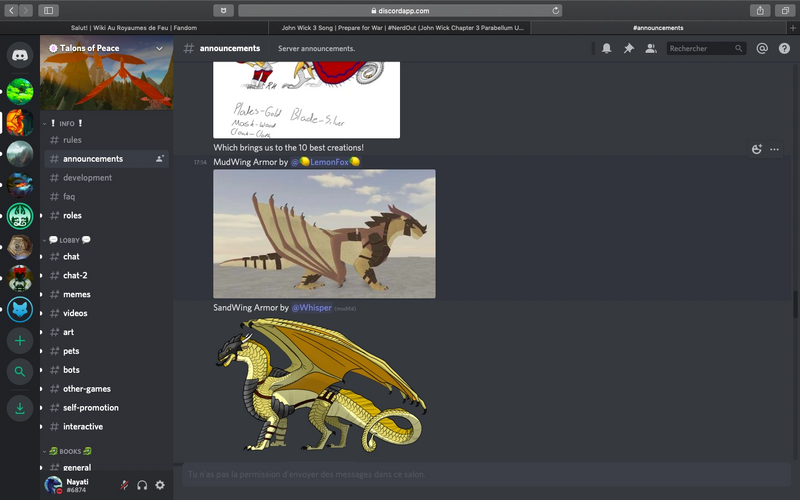Open server discovery magnifier icon

coord(19,374)
